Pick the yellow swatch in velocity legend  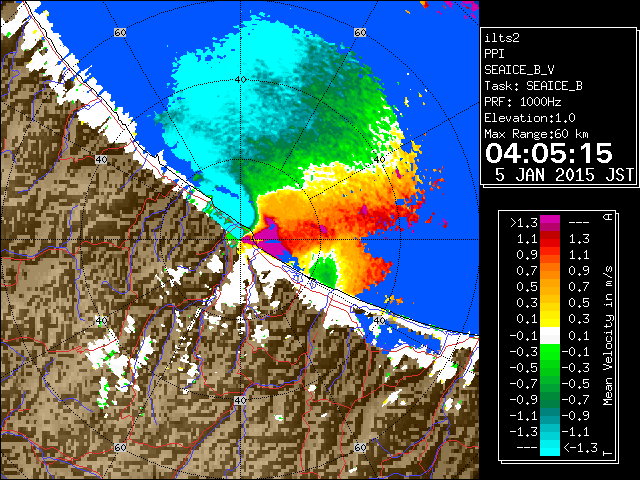[x=550, y=319]
